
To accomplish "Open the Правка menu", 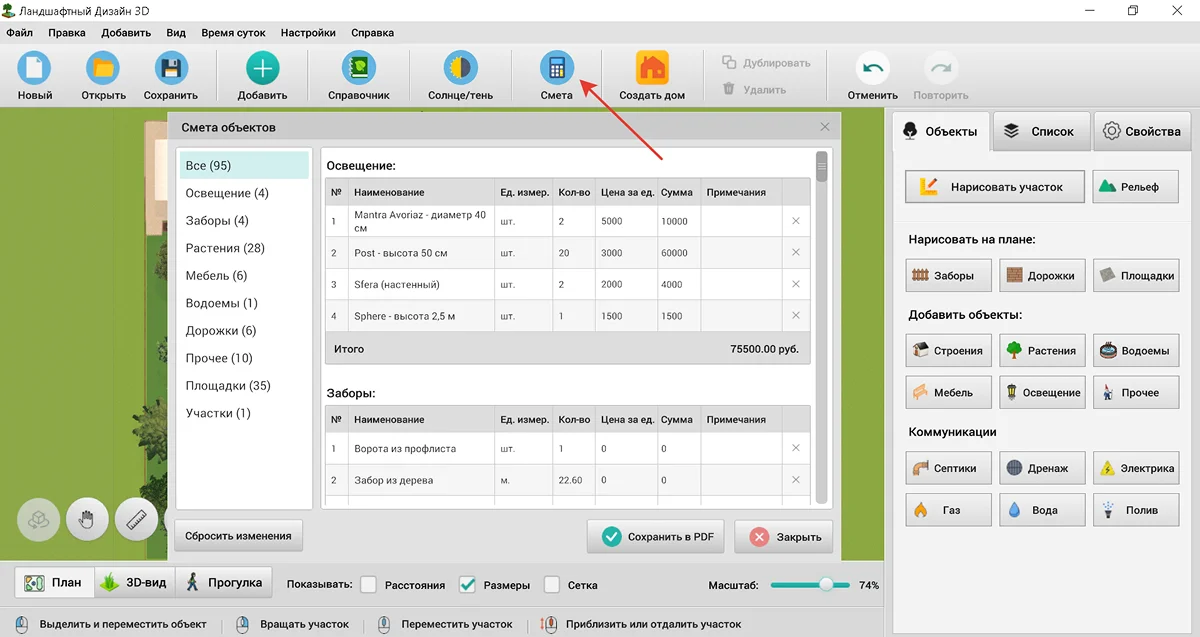I will tap(67, 32).
